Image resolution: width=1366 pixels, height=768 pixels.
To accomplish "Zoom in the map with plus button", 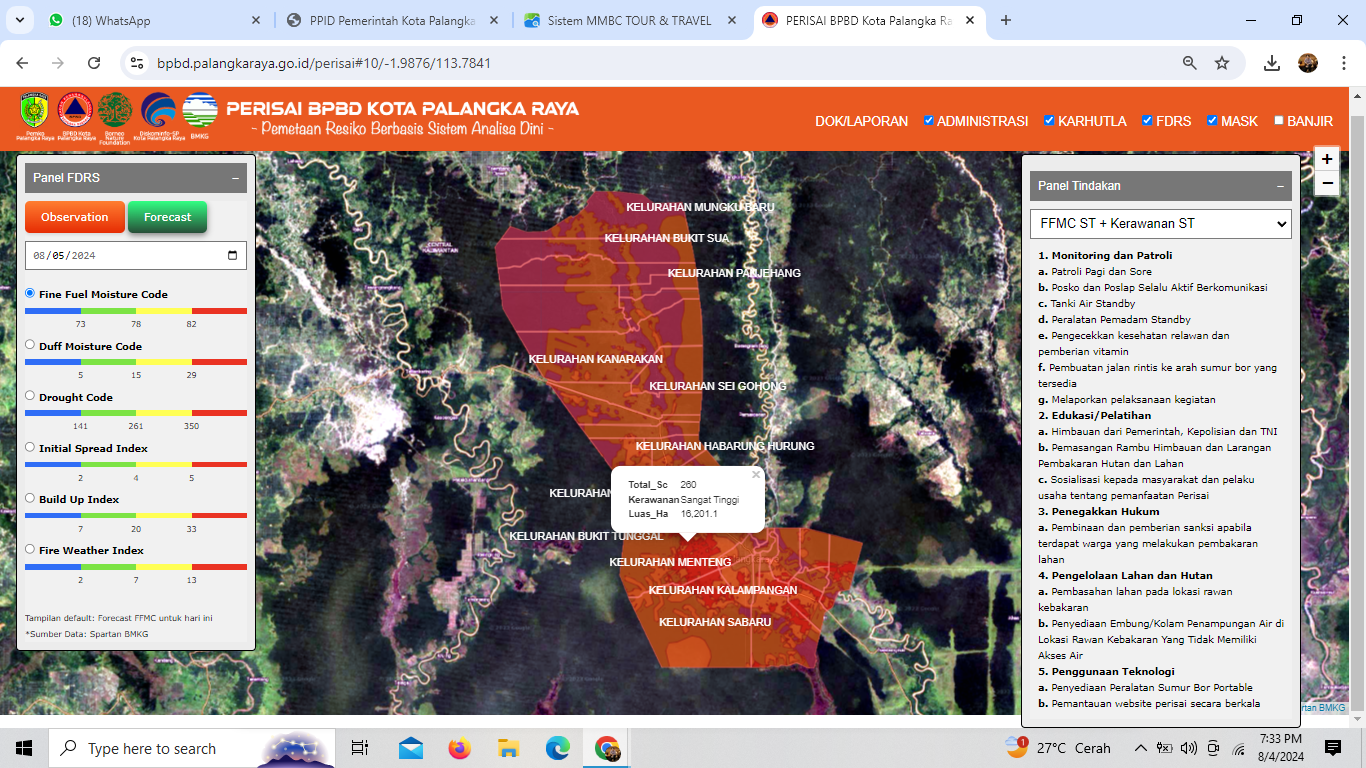I will coord(1327,160).
